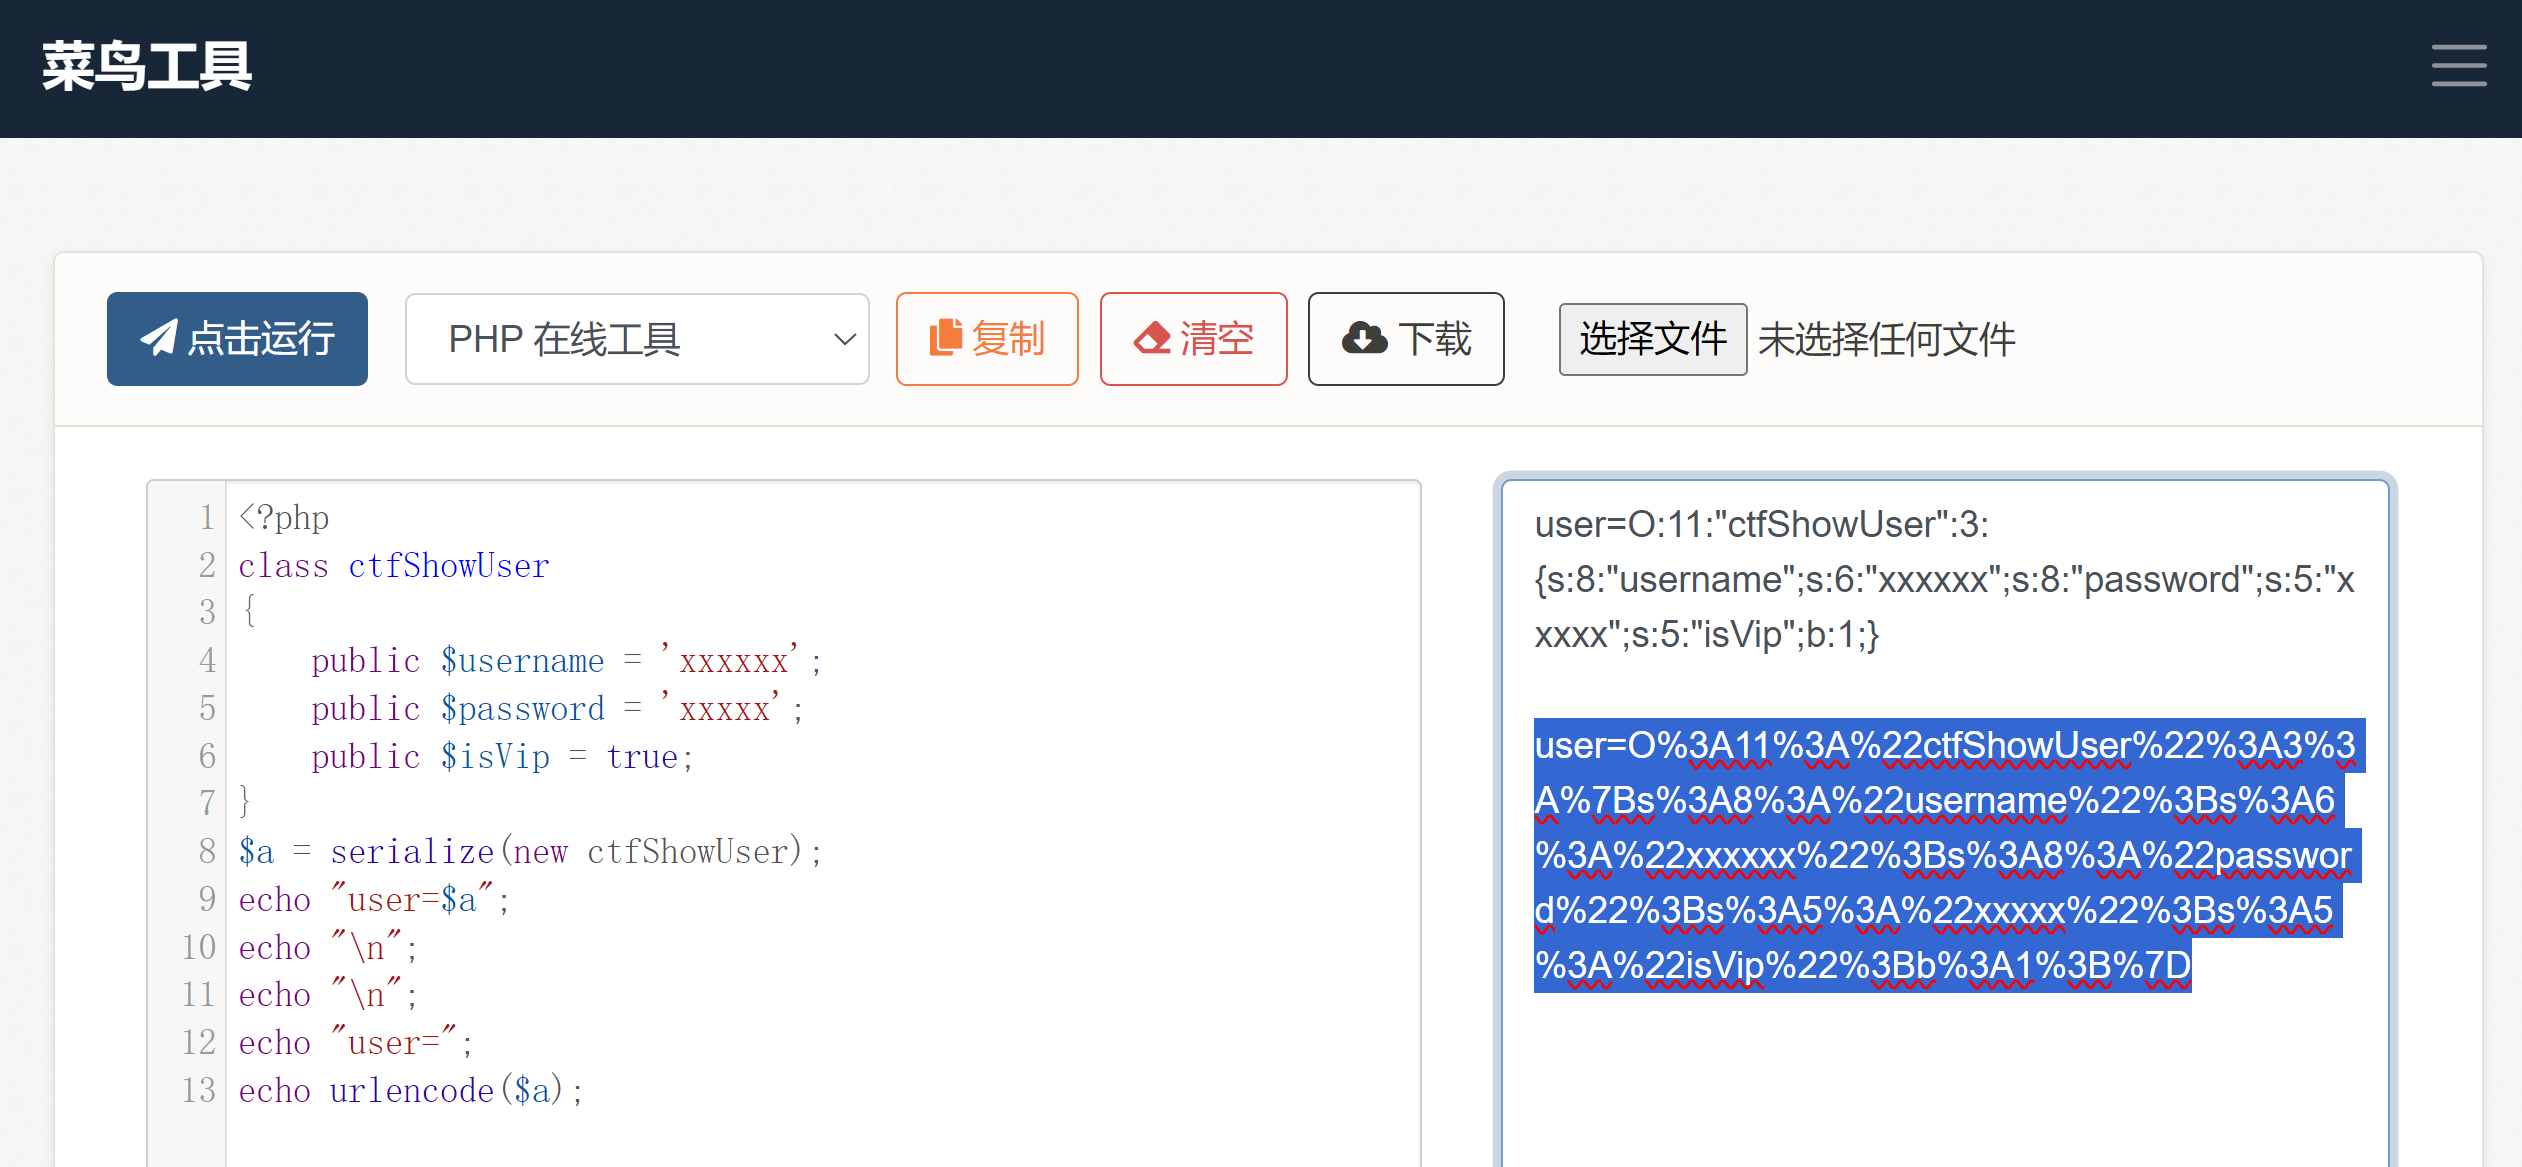Click the eraser clear icon
Image resolution: width=2522 pixels, height=1167 pixels.
click(1152, 338)
